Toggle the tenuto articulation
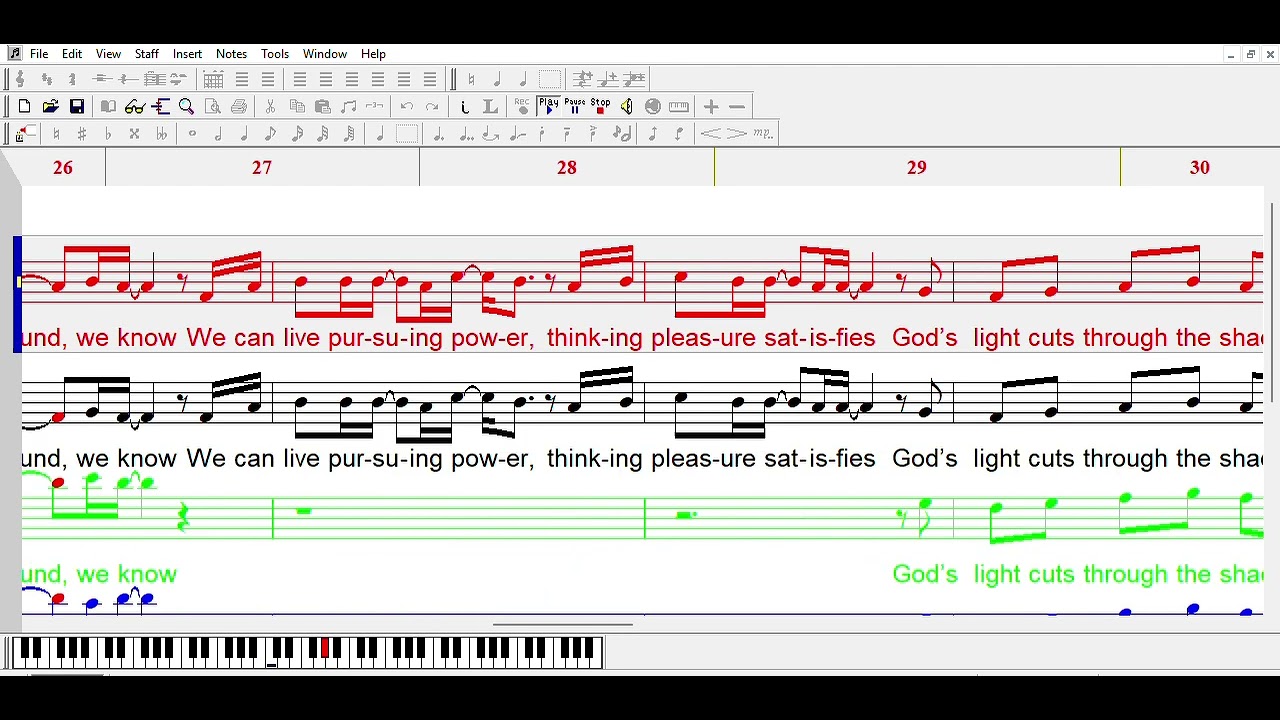This screenshot has height=720, width=1280. click(567, 134)
